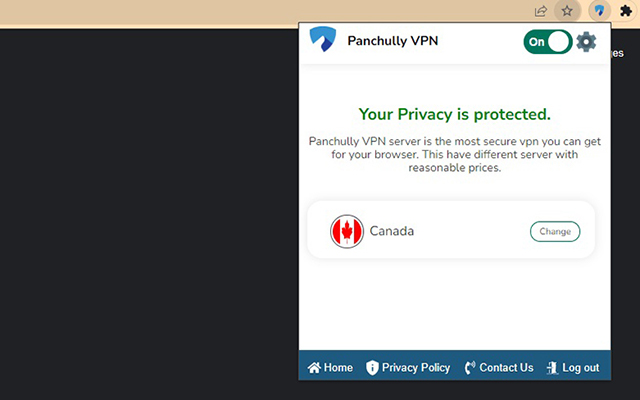Screen dimensions: 640x400
Task: Click the Panchully VPN title text
Action: pos(393,41)
